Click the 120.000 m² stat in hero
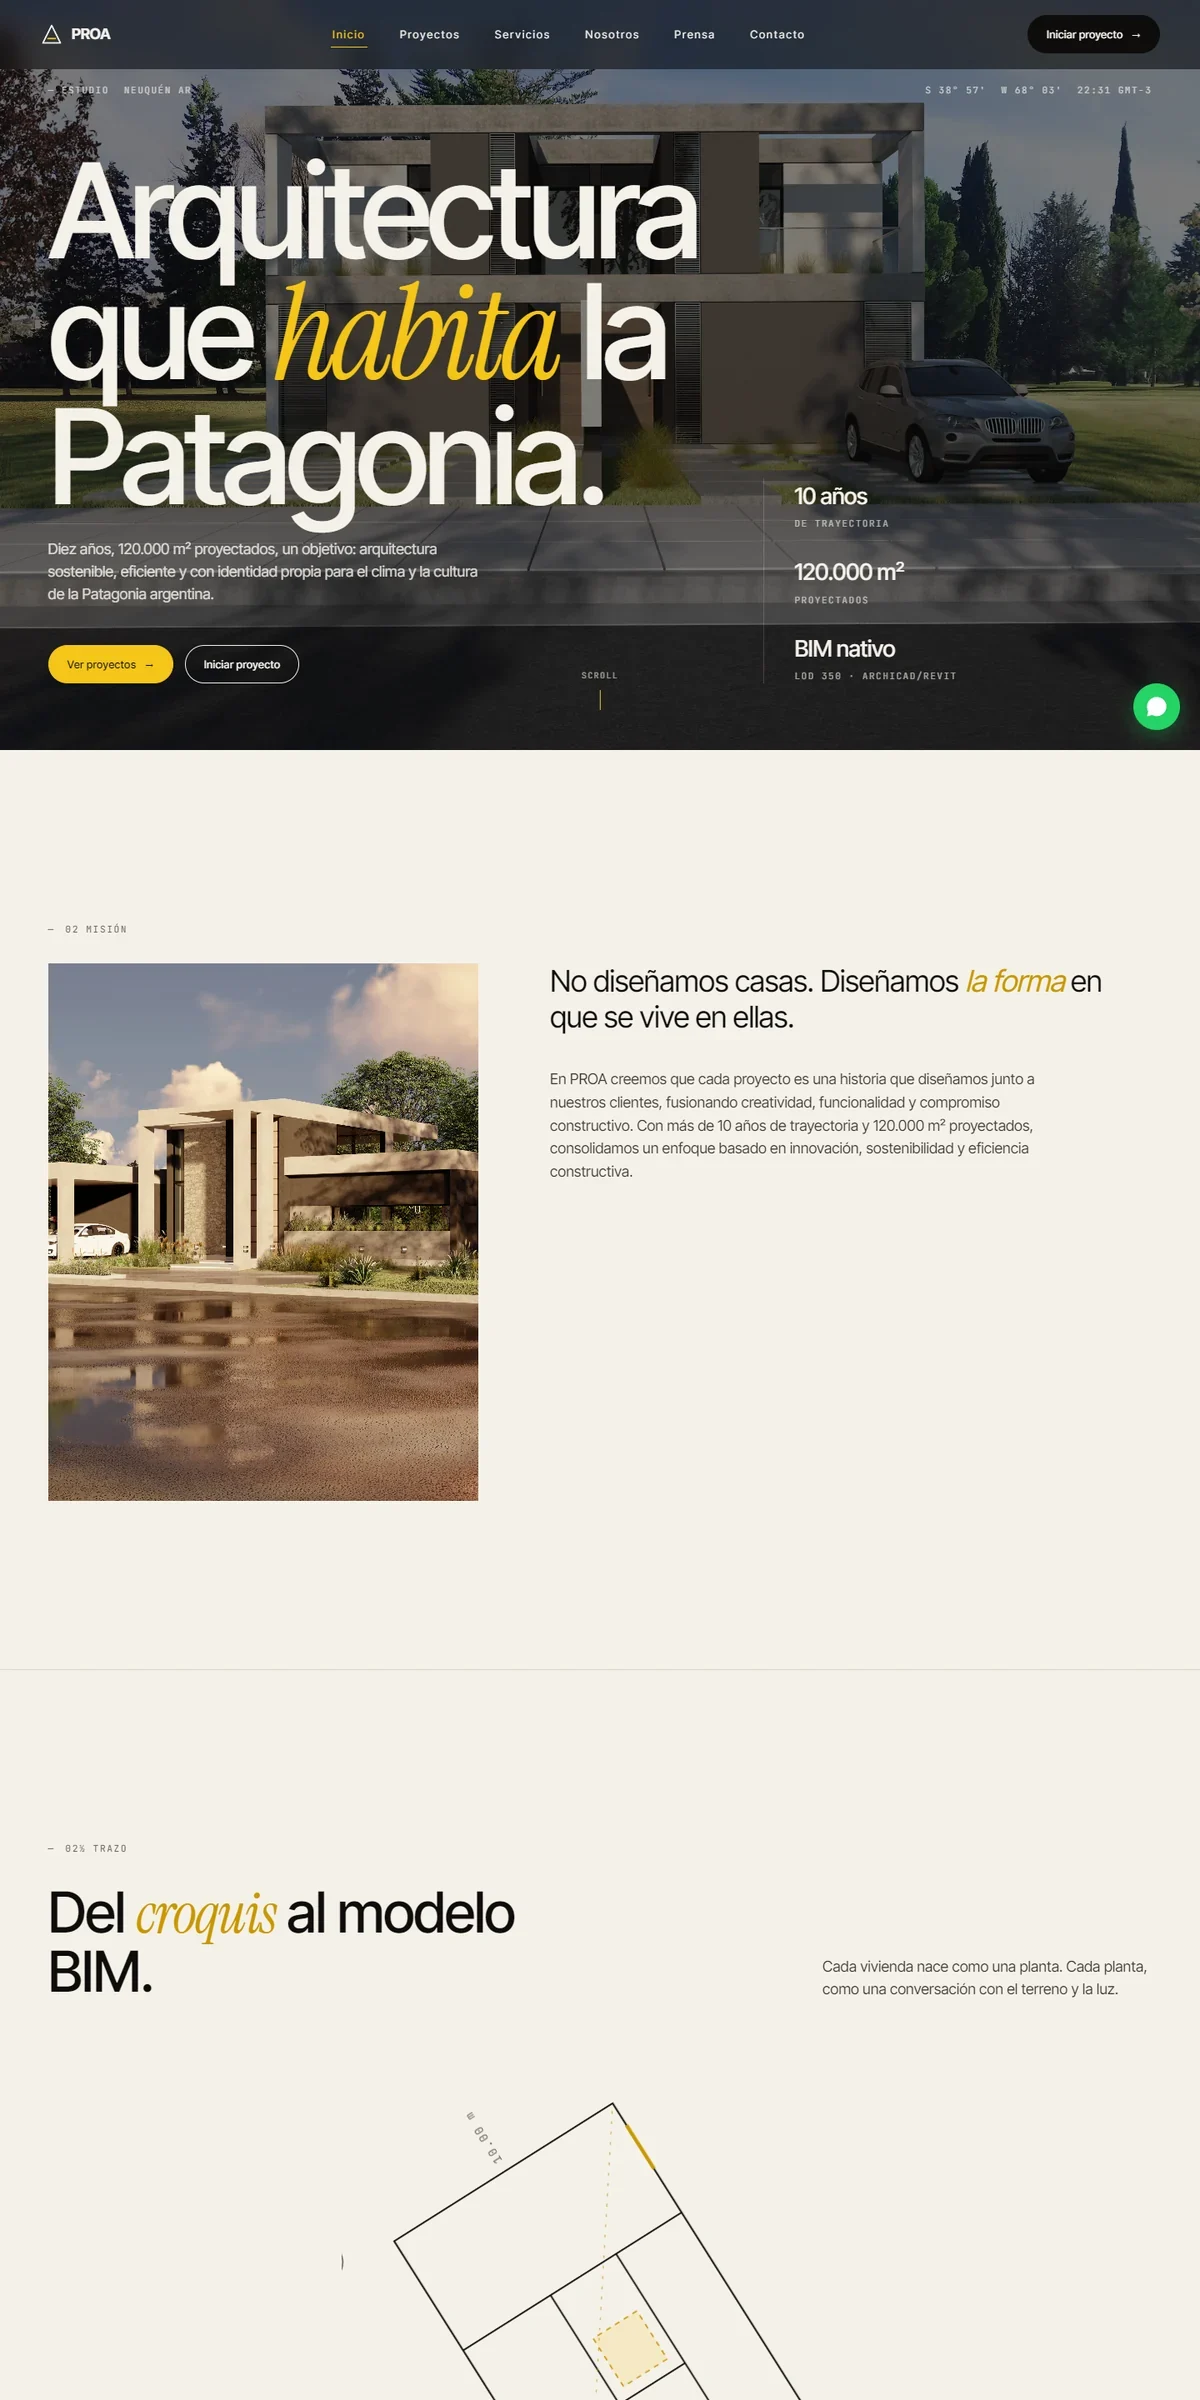The width and height of the screenshot is (1200, 2400). click(849, 572)
